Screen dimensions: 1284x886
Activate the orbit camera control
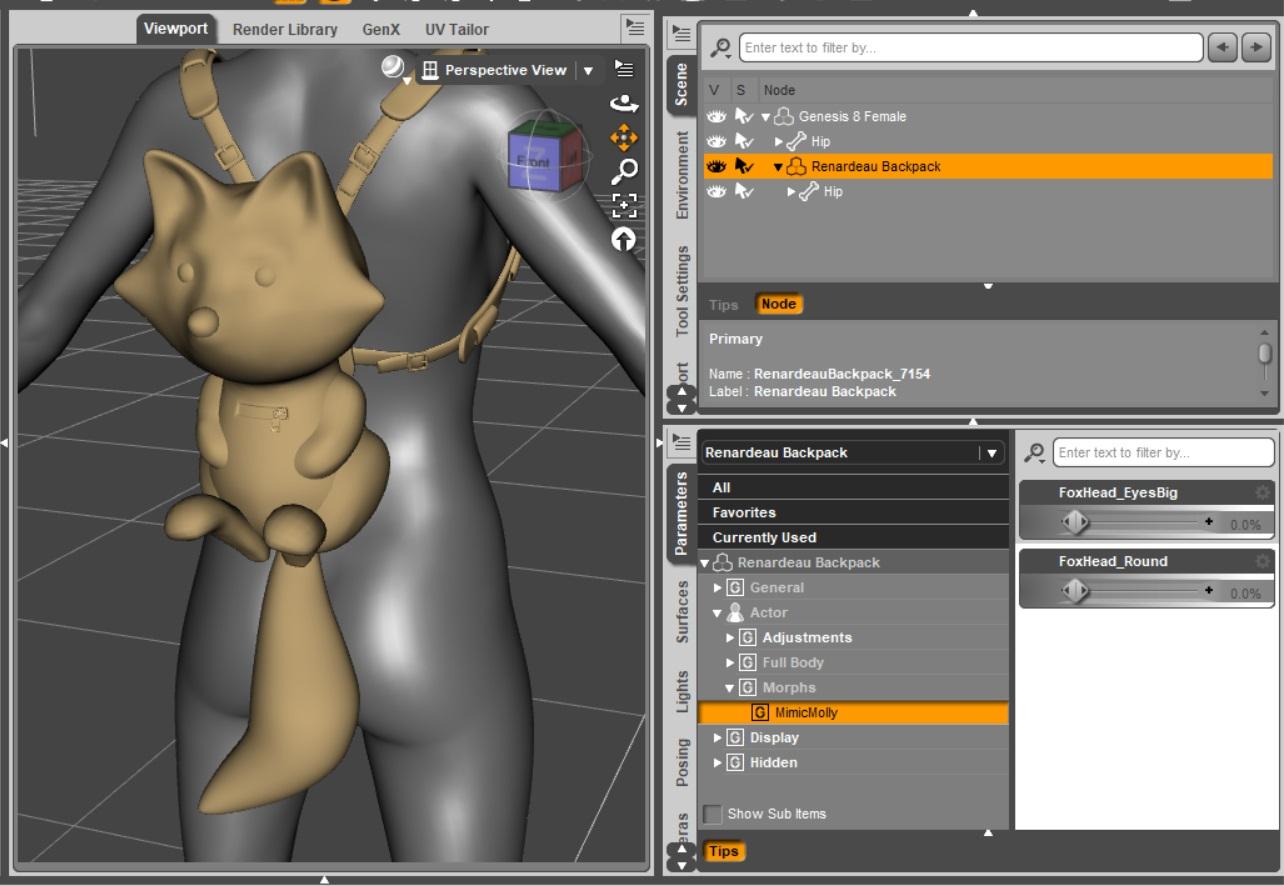(x=624, y=104)
